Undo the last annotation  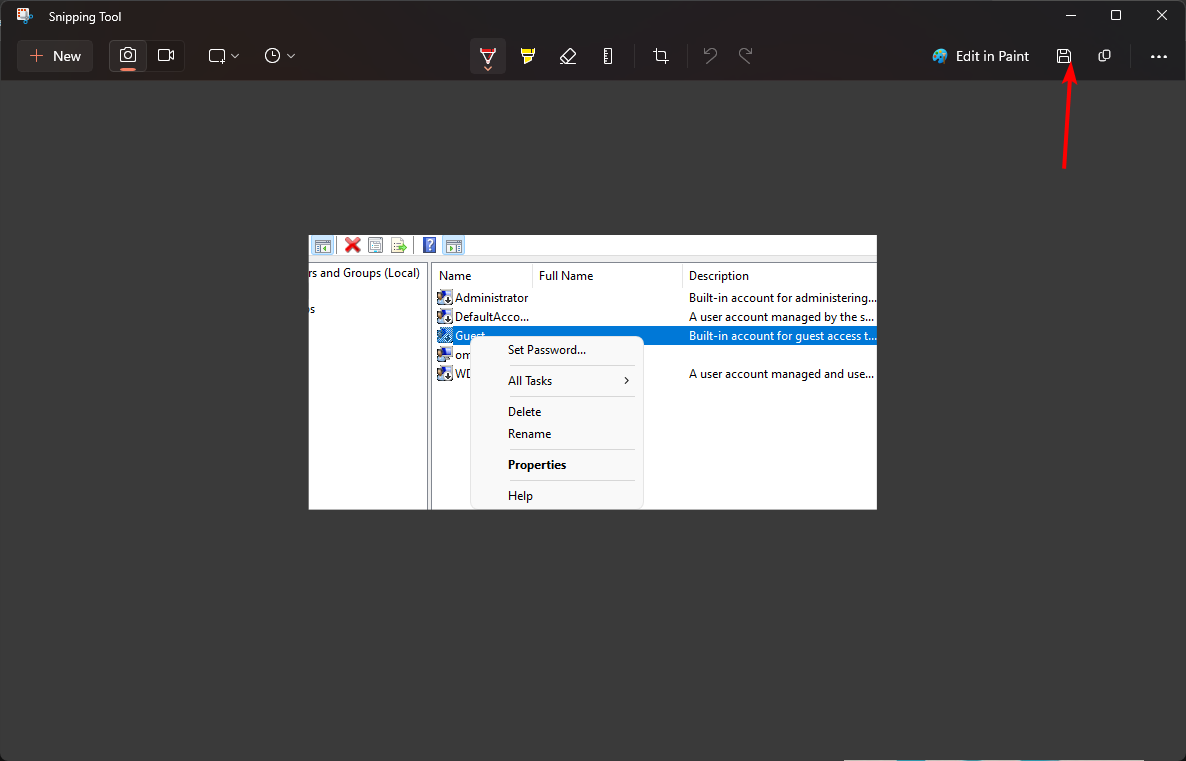(x=710, y=56)
